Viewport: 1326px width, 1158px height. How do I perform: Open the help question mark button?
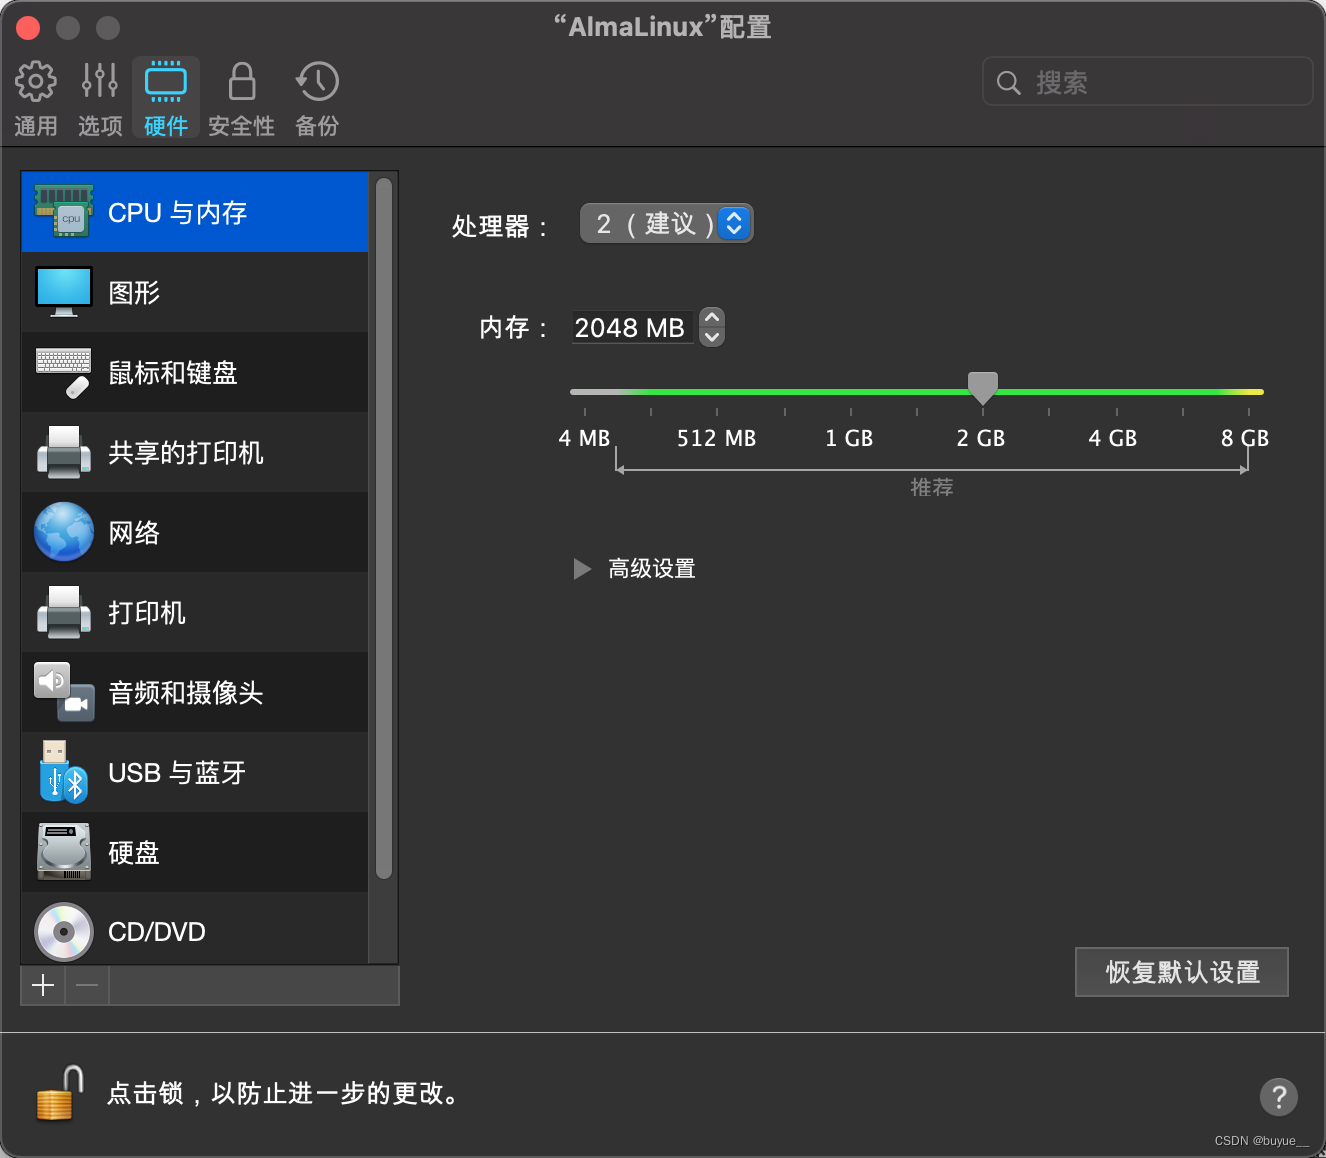coord(1278,1097)
